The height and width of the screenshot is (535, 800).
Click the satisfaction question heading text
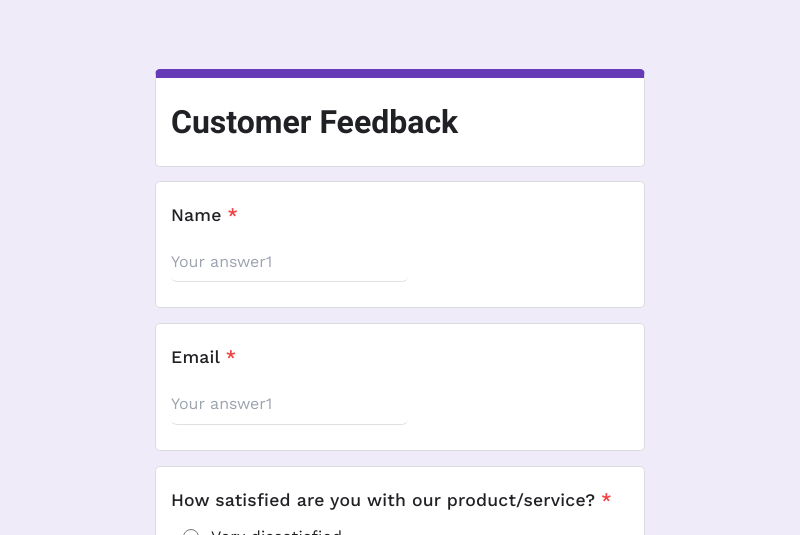point(383,500)
